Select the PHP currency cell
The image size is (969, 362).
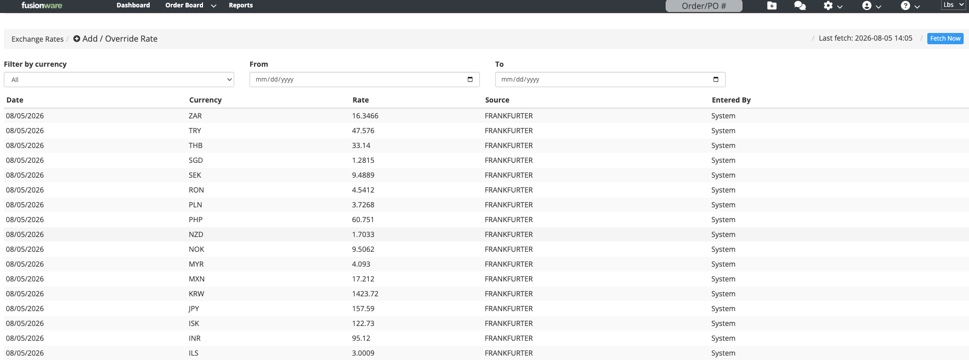tap(195, 220)
